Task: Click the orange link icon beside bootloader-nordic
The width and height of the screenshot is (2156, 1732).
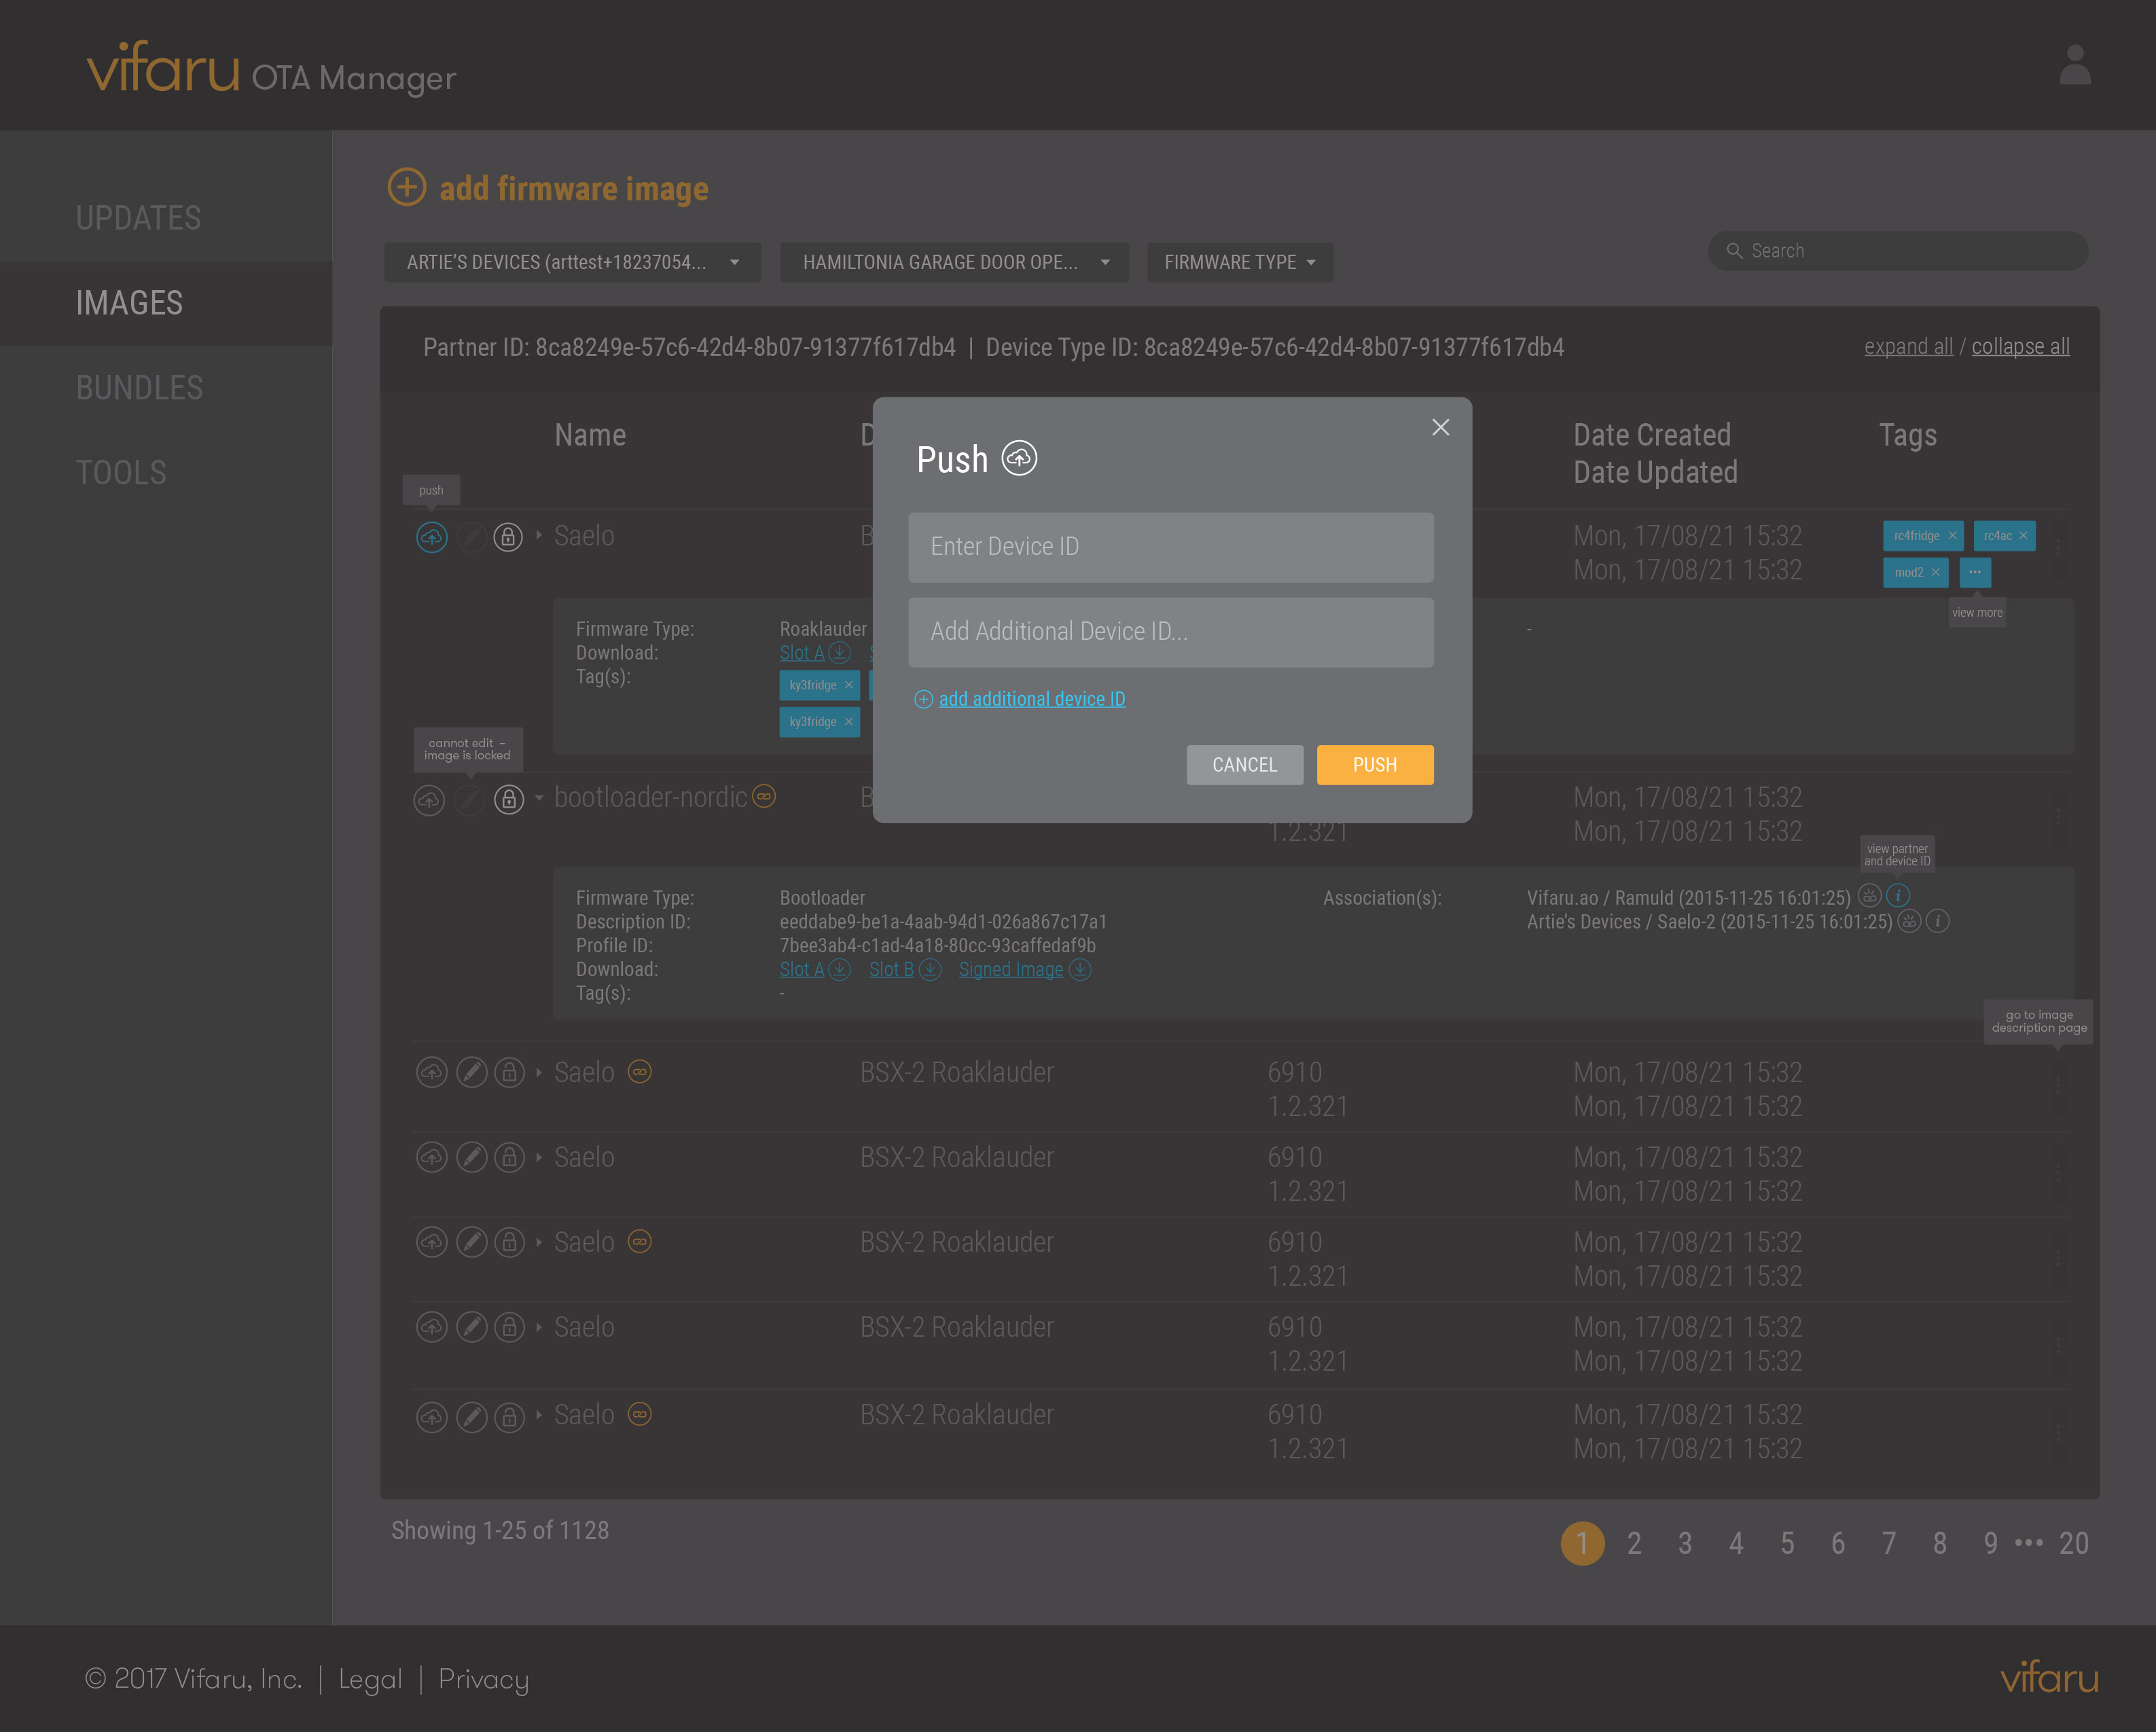Action: (763, 797)
